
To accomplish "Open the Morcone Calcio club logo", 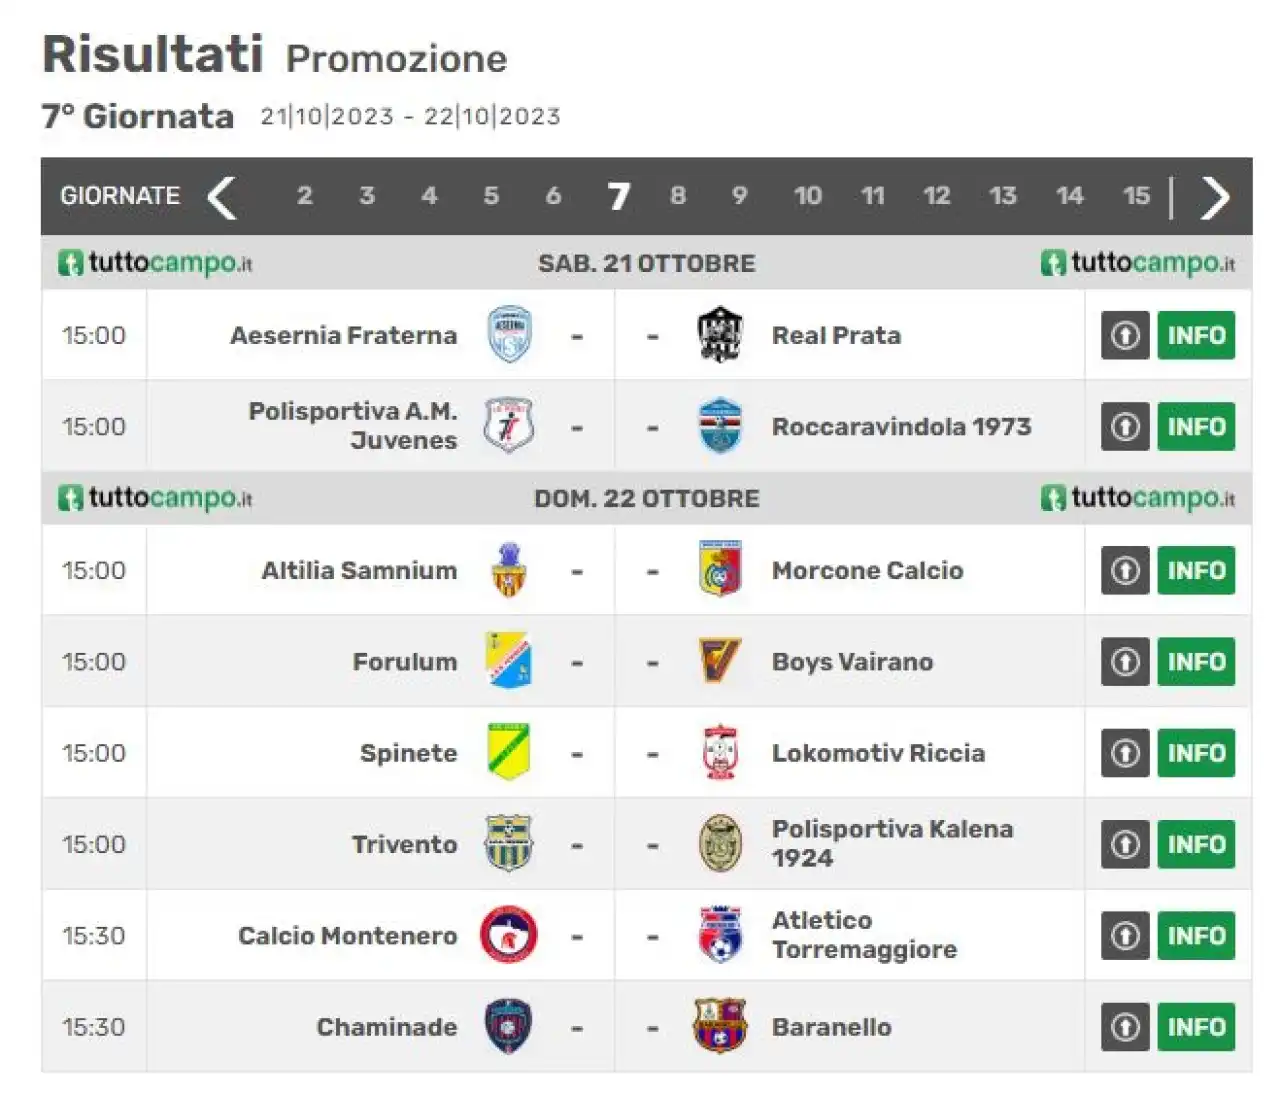I will (720, 570).
